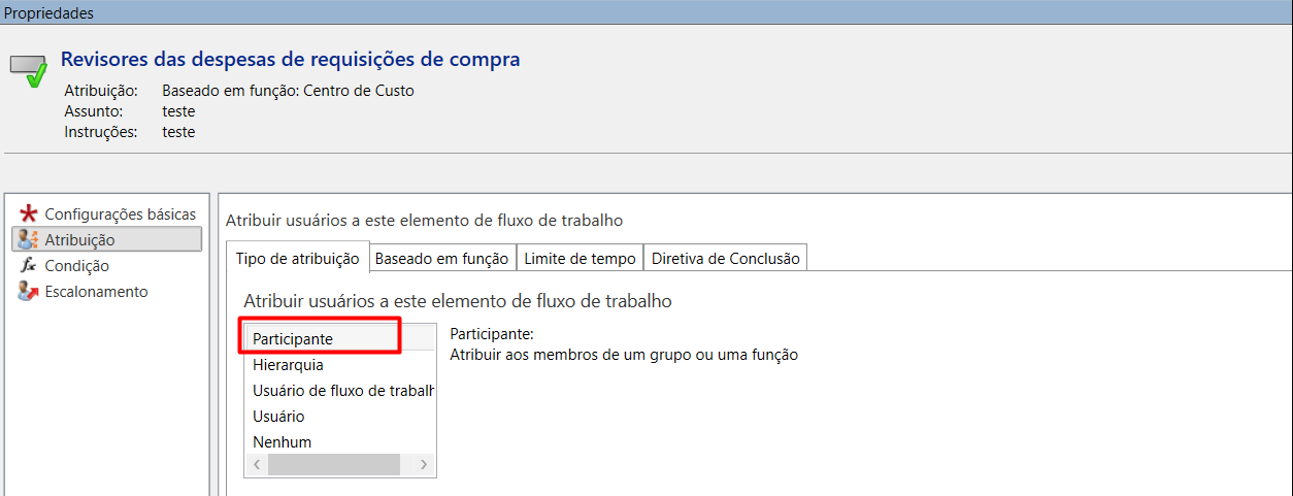Click the workflow element icon with green checkmark
The width and height of the screenshot is (1293, 496).
tap(29, 70)
